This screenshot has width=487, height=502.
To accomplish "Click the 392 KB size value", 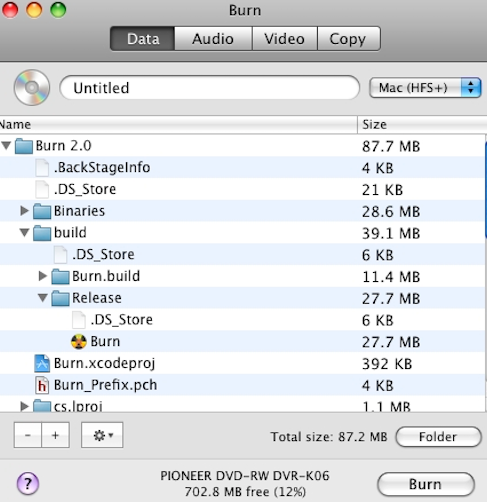I will [x=387, y=364].
